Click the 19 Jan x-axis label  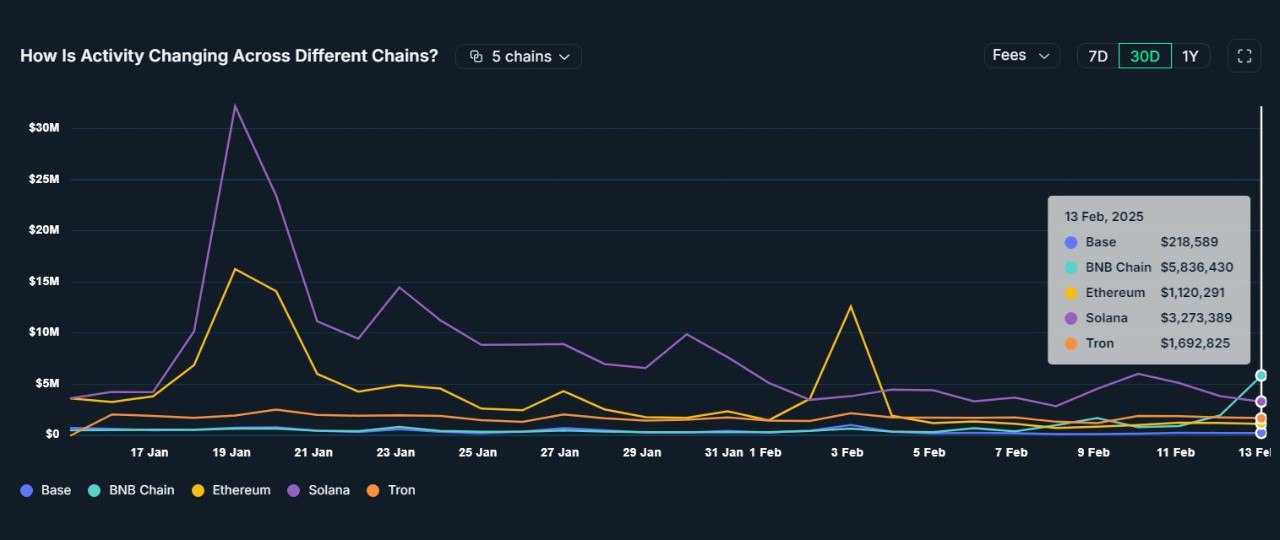coord(231,453)
